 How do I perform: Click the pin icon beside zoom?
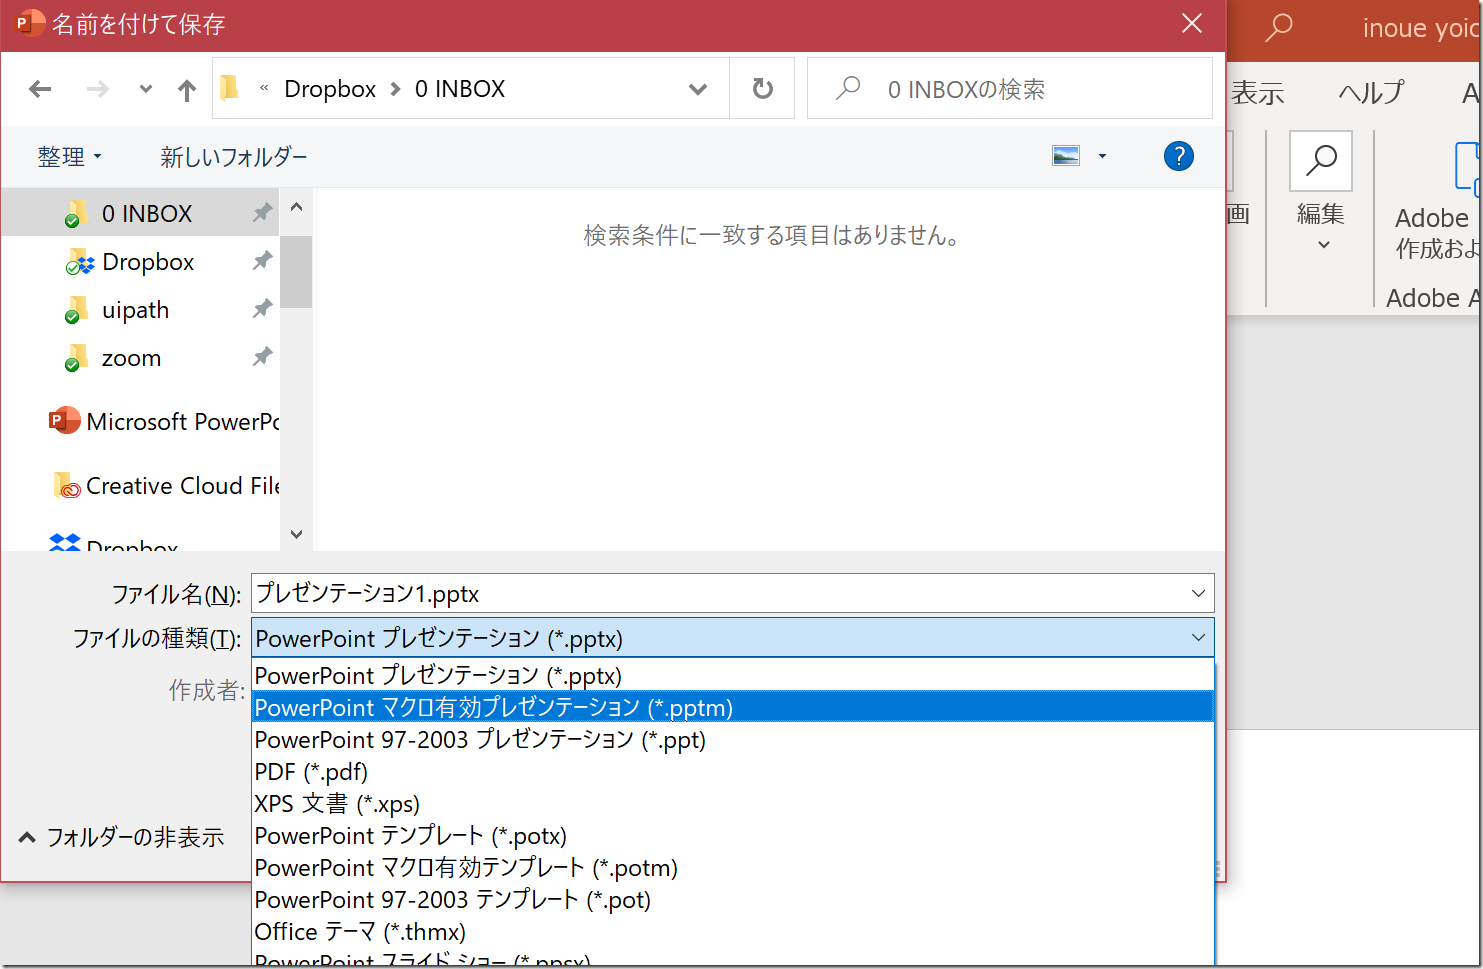262,356
